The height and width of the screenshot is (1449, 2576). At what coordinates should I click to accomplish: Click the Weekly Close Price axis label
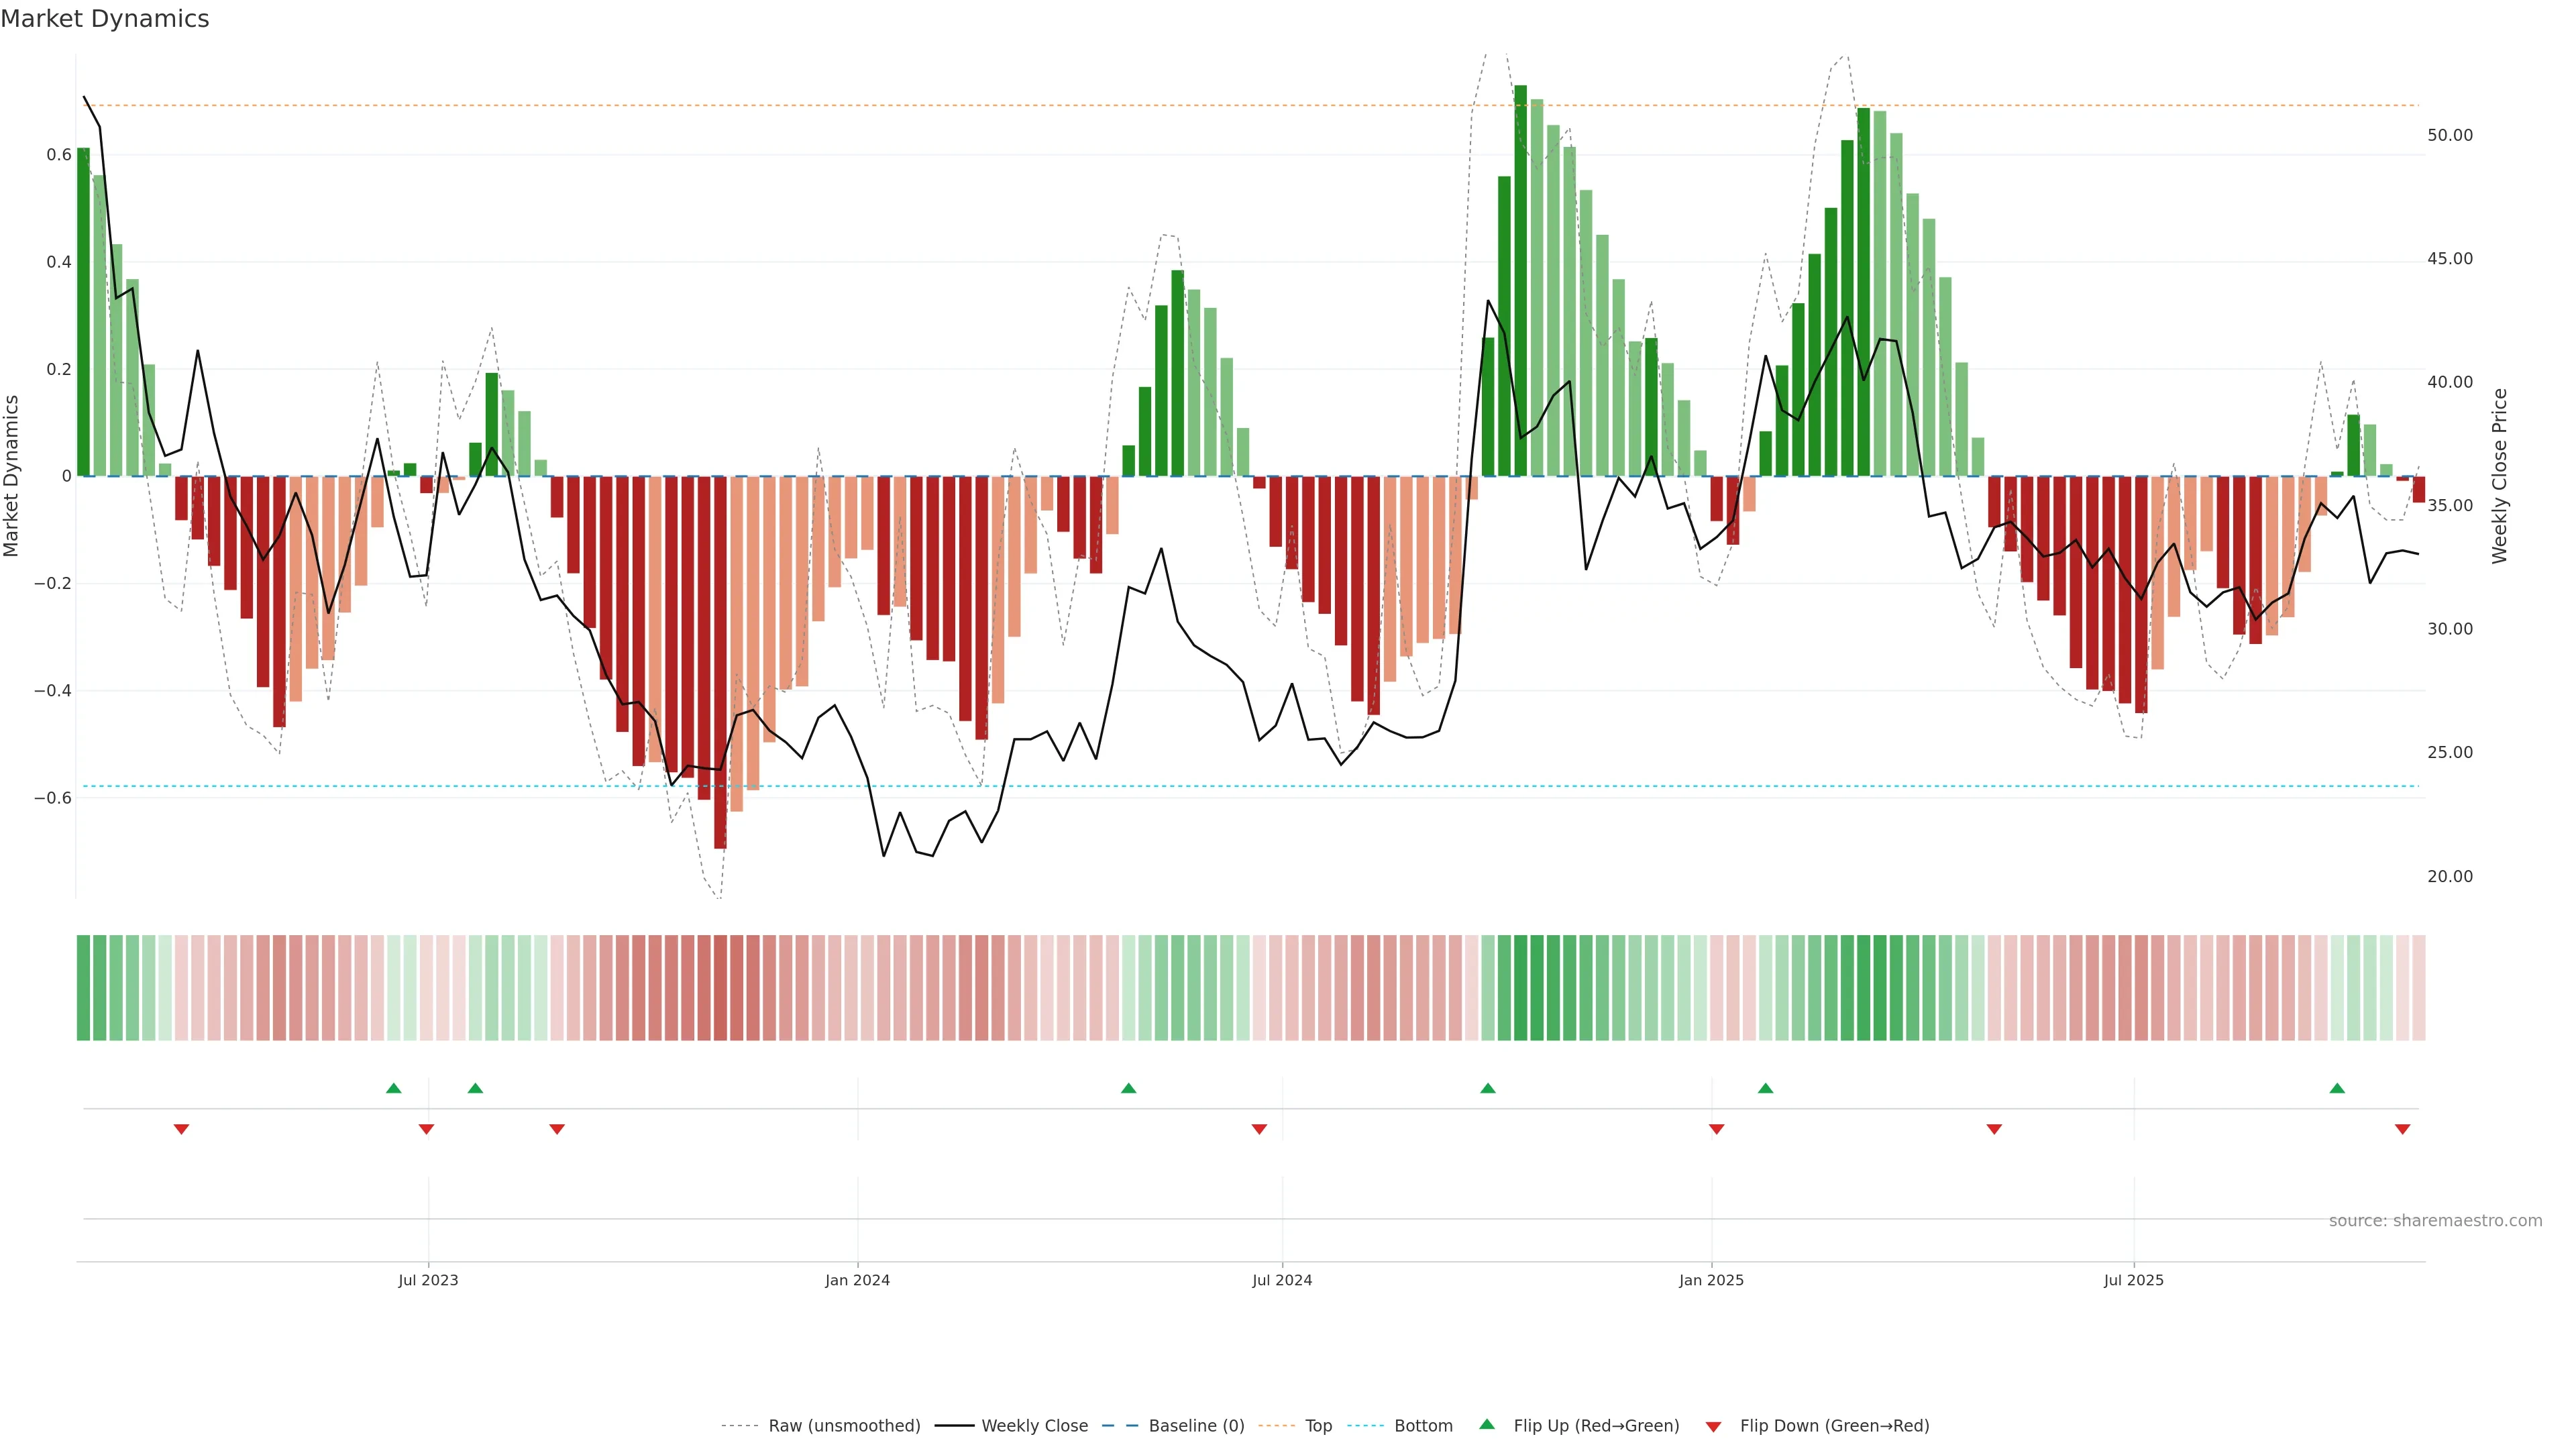[2499, 476]
